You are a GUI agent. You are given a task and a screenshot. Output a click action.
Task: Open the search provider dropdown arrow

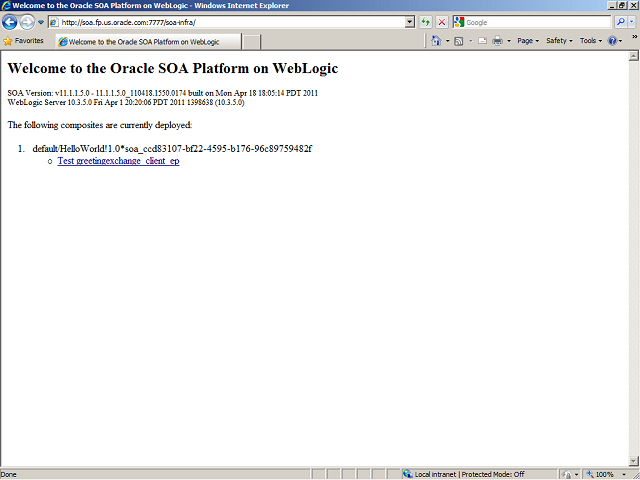tap(631, 22)
